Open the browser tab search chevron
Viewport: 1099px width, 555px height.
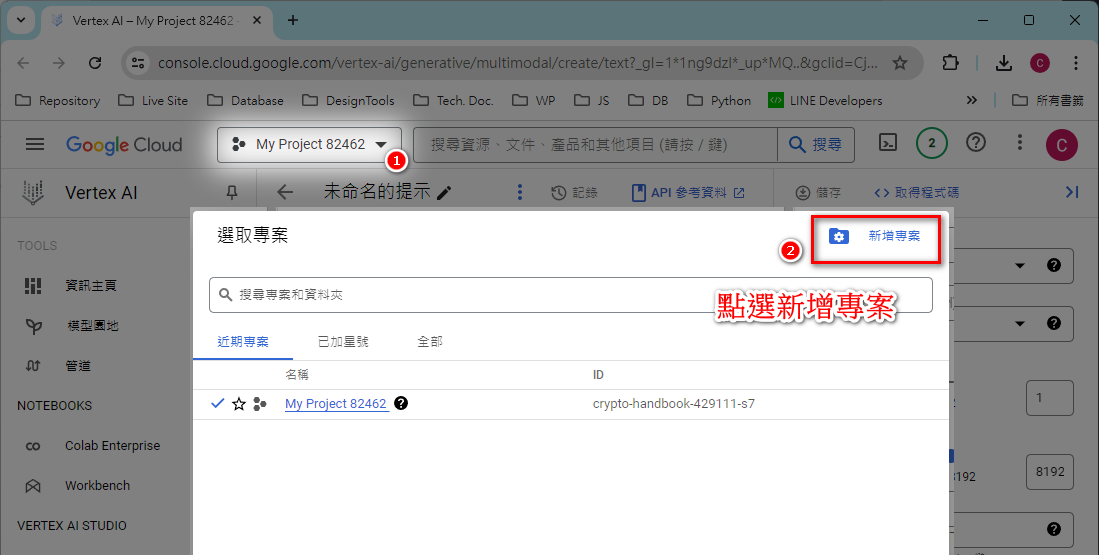click(x=20, y=20)
